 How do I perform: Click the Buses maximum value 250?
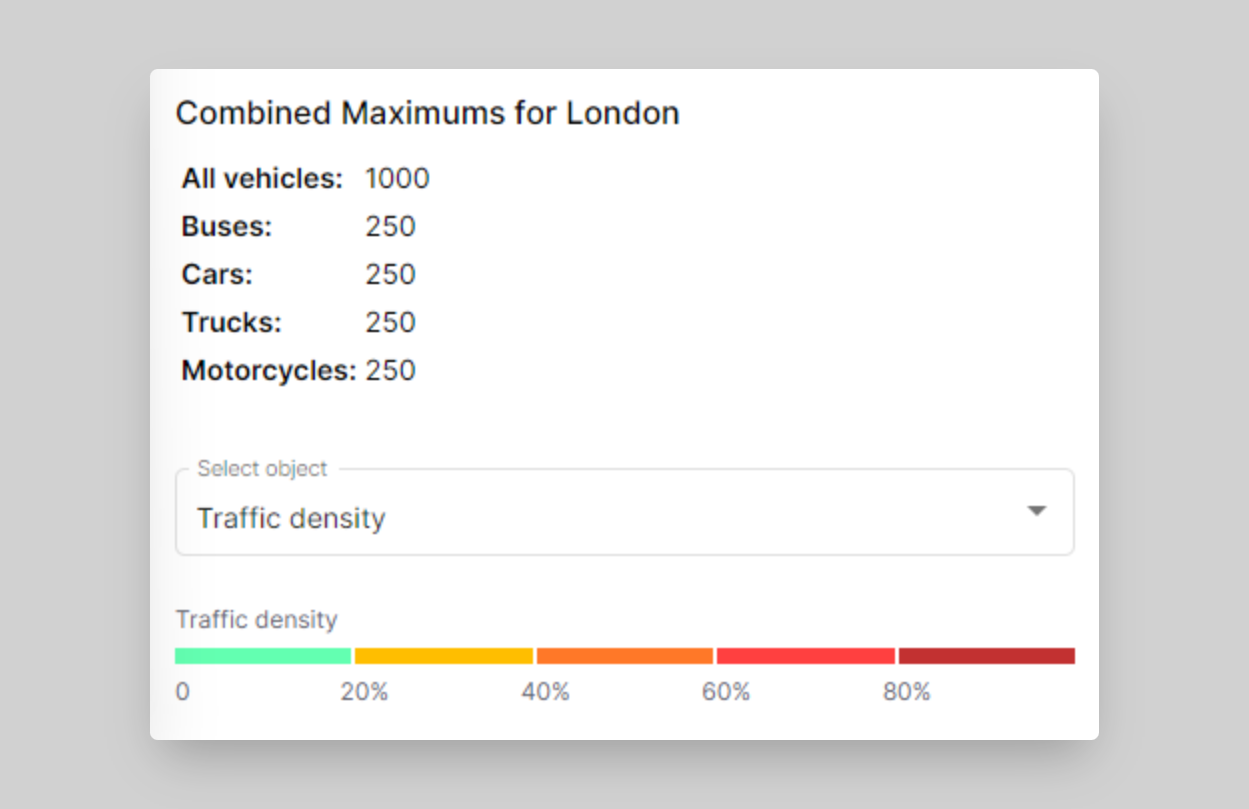(x=390, y=226)
